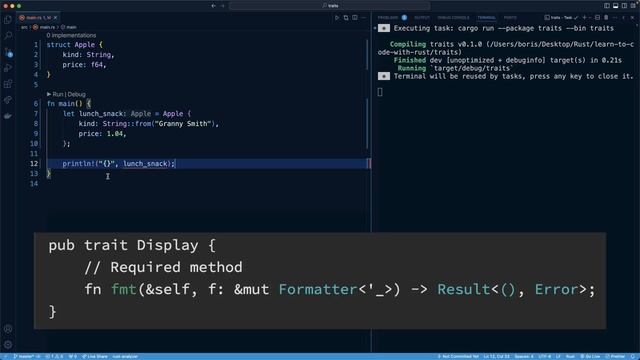Open the terminal panel more actions menu
The height and width of the screenshot is (360, 640).
(615, 18)
